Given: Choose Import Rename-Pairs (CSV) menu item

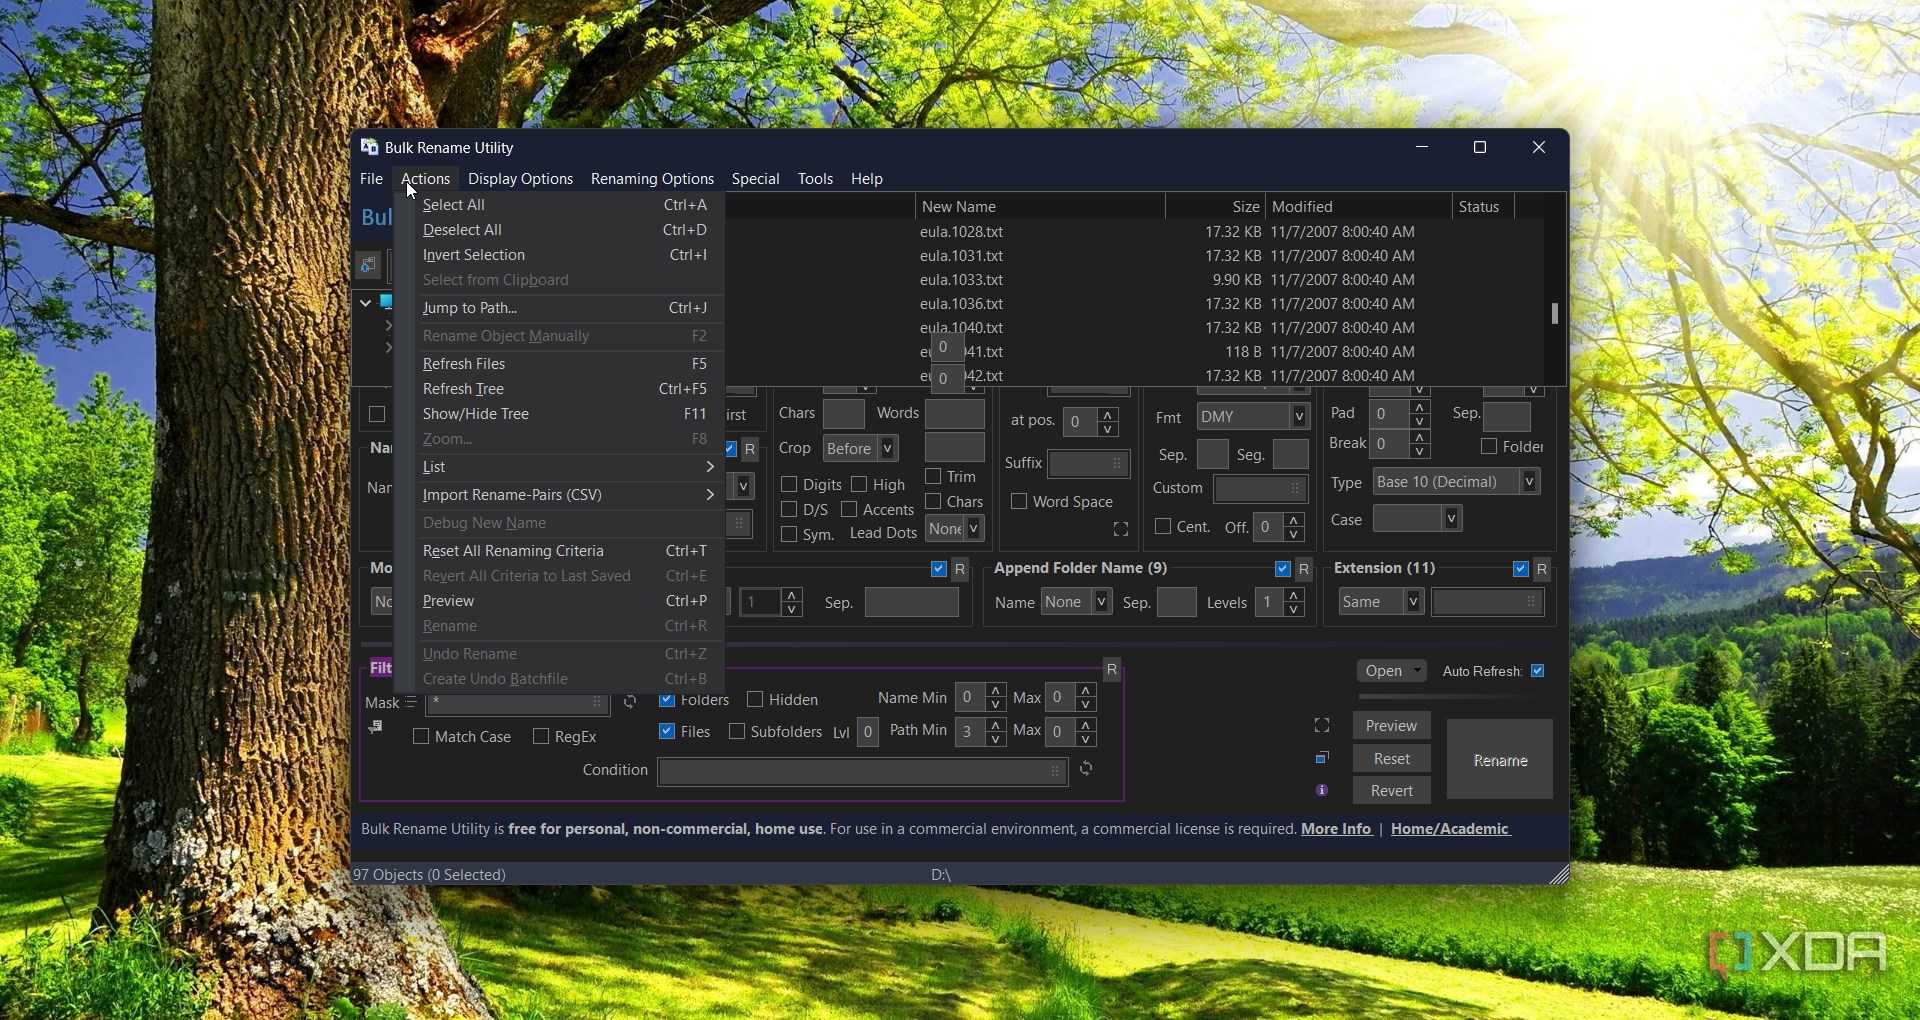Looking at the screenshot, I should pos(568,495).
